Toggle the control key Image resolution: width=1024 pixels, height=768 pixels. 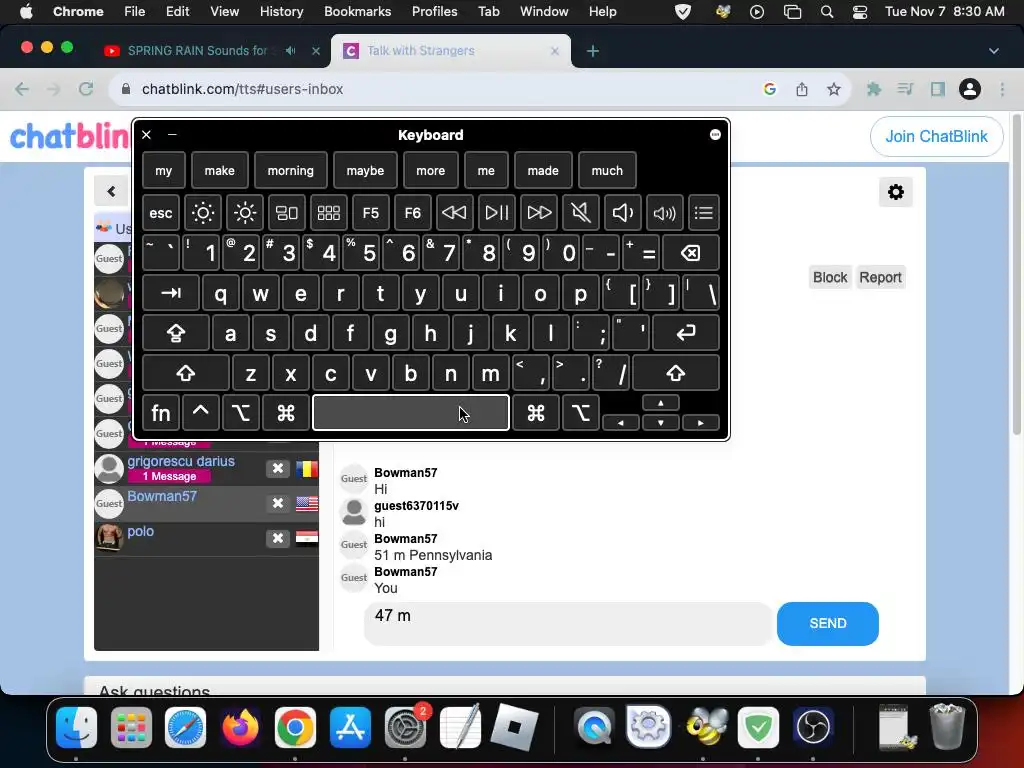pos(200,413)
